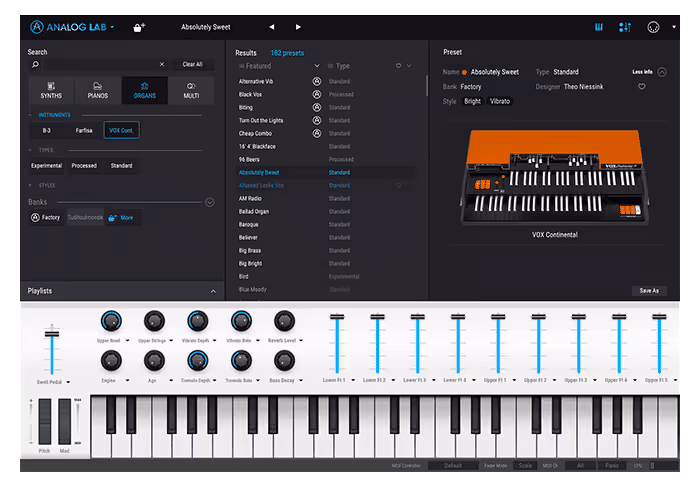Image resolution: width=700 pixels, height=486 pixels.
Task: Click the Save As button
Action: click(x=649, y=291)
